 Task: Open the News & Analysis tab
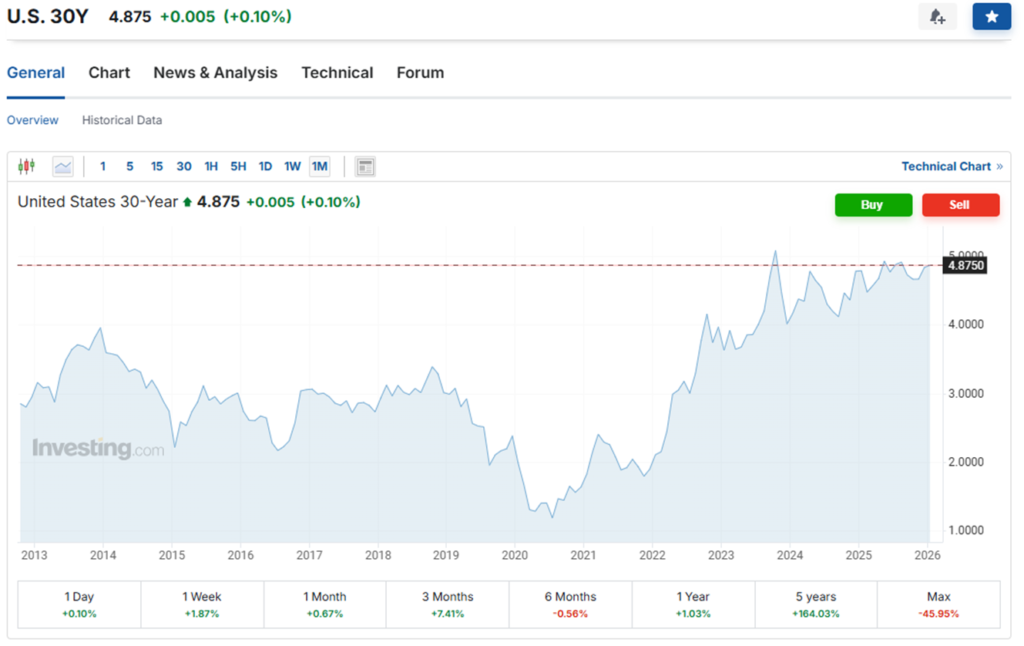click(215, 73)
